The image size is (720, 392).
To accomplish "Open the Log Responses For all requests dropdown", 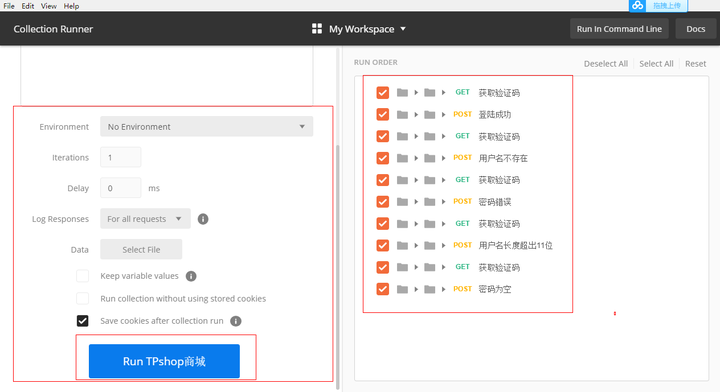I will click(x=145, y=219).
